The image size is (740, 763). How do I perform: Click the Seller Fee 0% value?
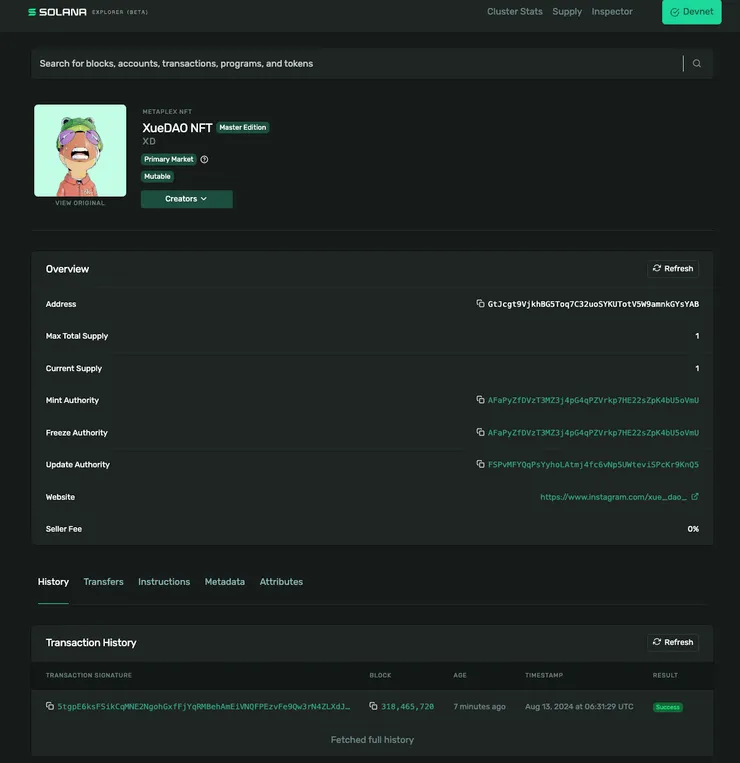click(x=693, y=529)
